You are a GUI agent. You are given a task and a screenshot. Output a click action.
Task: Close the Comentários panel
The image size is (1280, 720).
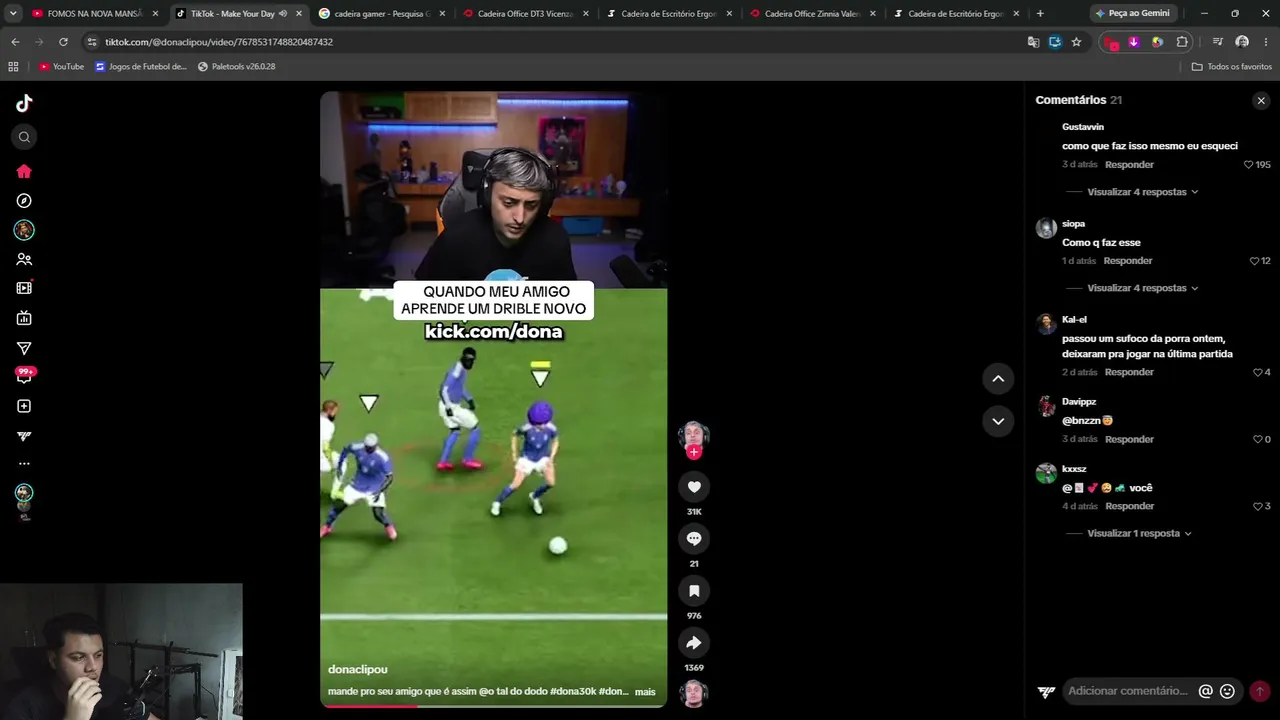1261,100
